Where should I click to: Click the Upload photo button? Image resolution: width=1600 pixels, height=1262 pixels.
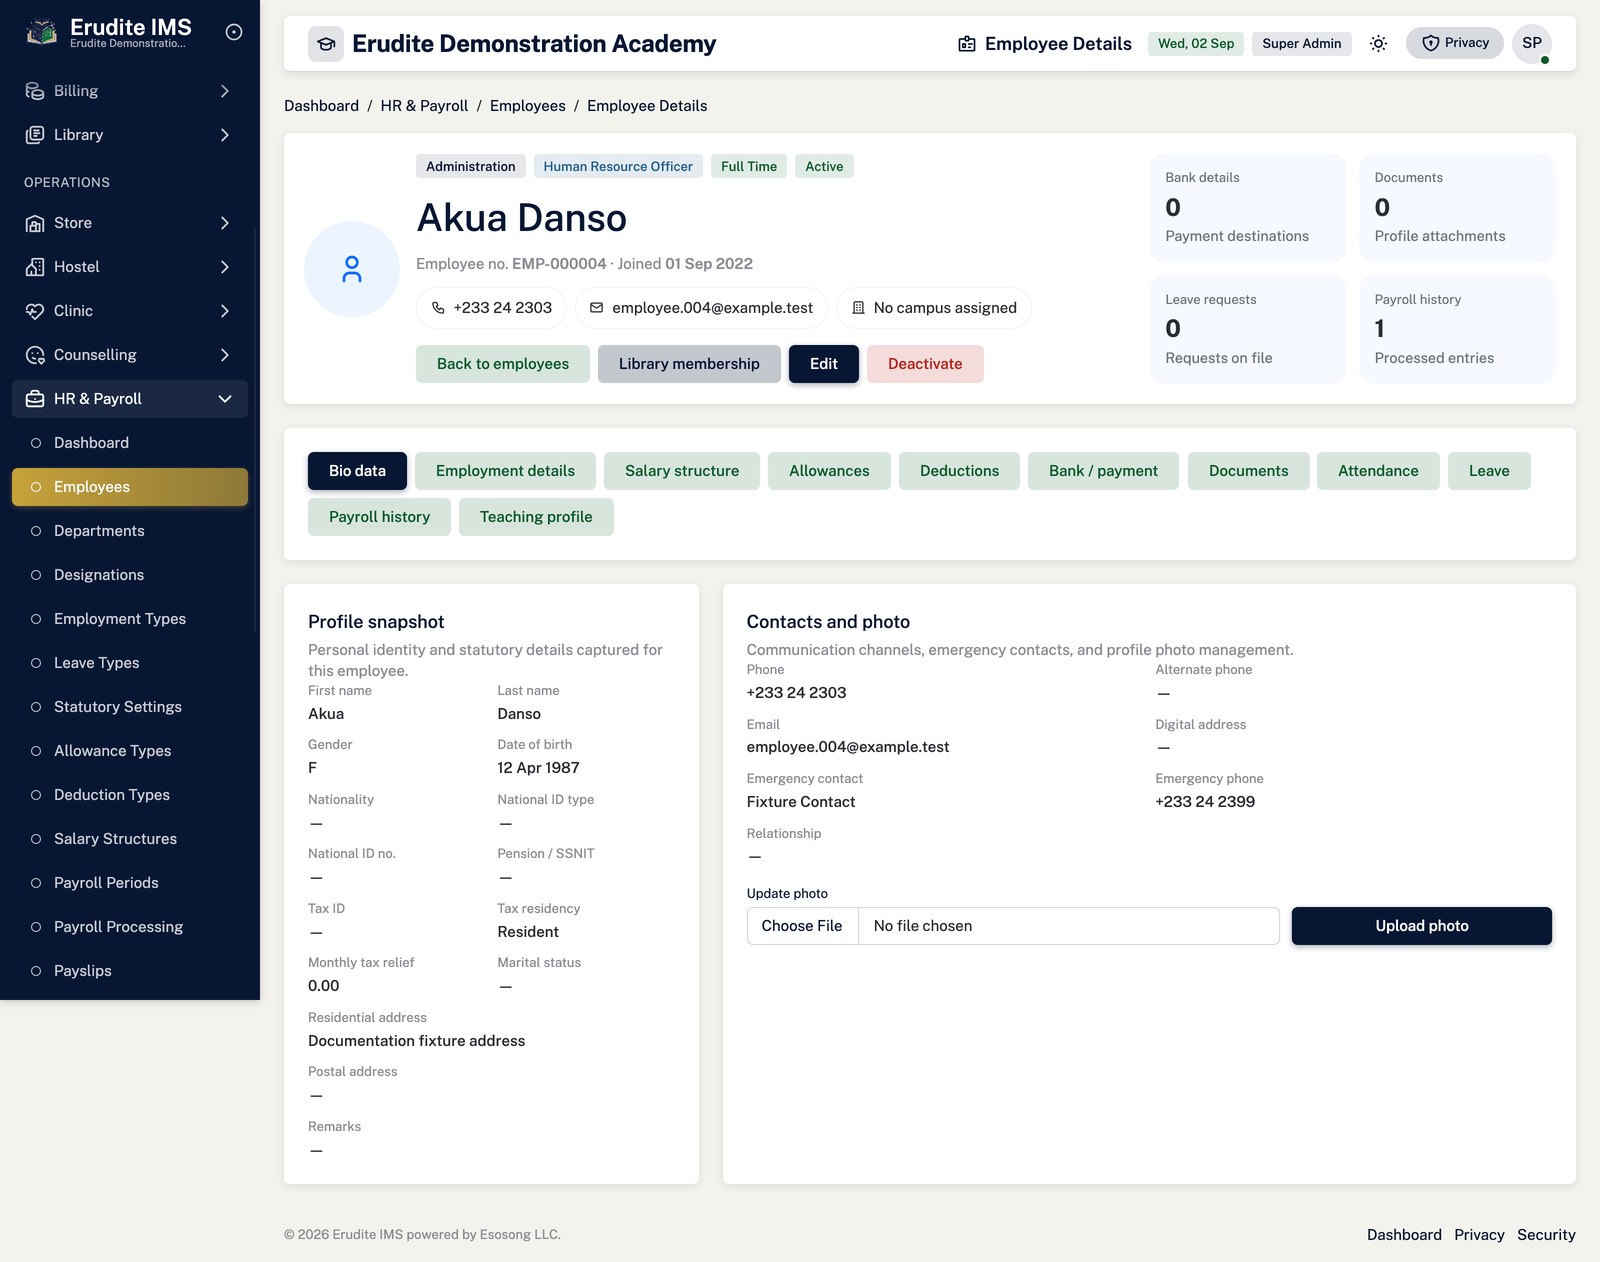pyautogui.click(x=1421, y=926)
